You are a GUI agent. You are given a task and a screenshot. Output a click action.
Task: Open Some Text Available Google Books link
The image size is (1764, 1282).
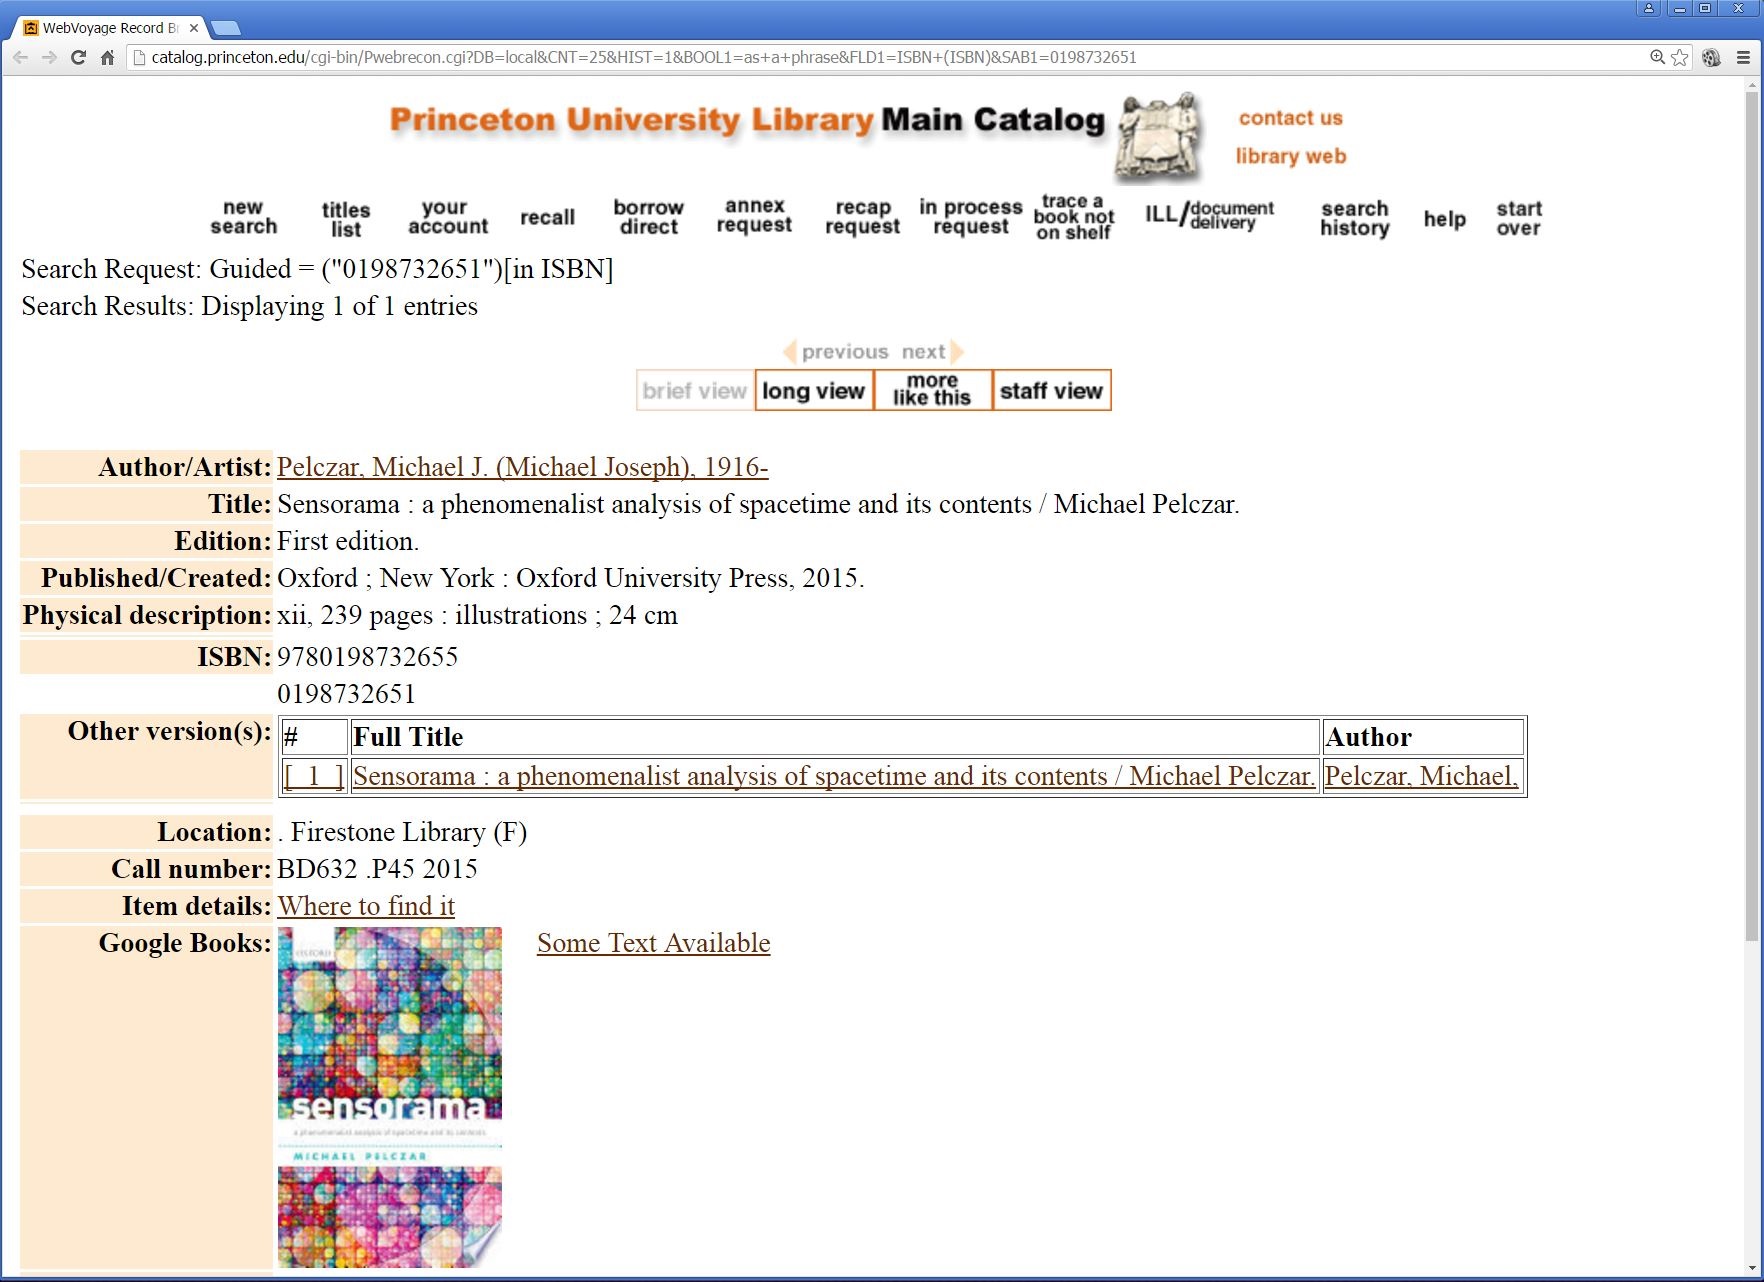pos(654,943)
